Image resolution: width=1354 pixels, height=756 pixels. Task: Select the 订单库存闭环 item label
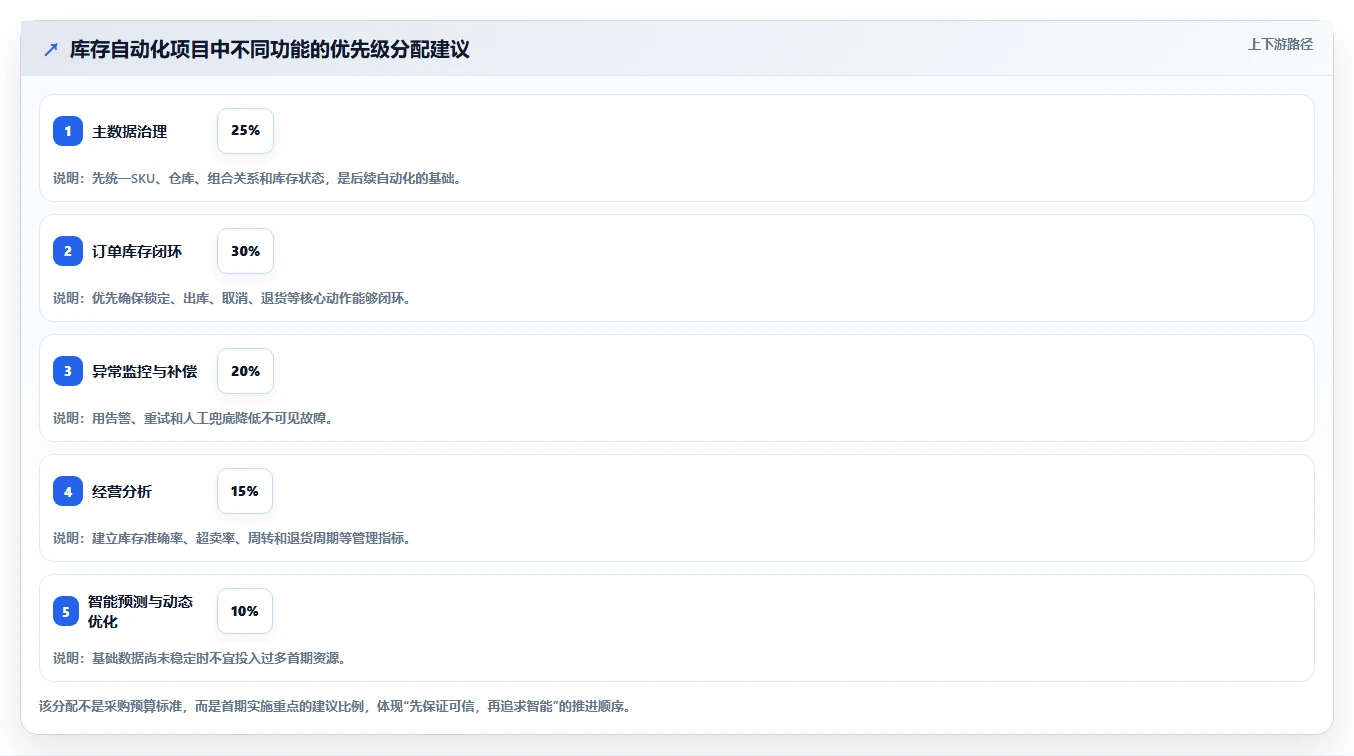[x=137, y=251]
